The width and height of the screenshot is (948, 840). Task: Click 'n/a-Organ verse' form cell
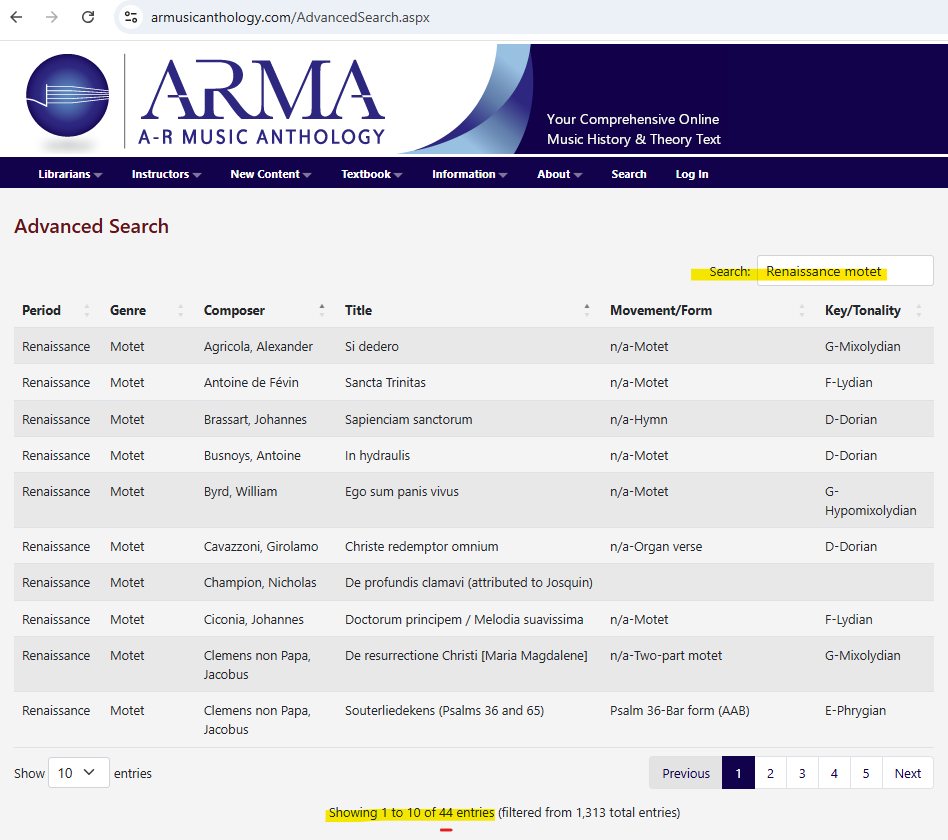pos(656,547)
